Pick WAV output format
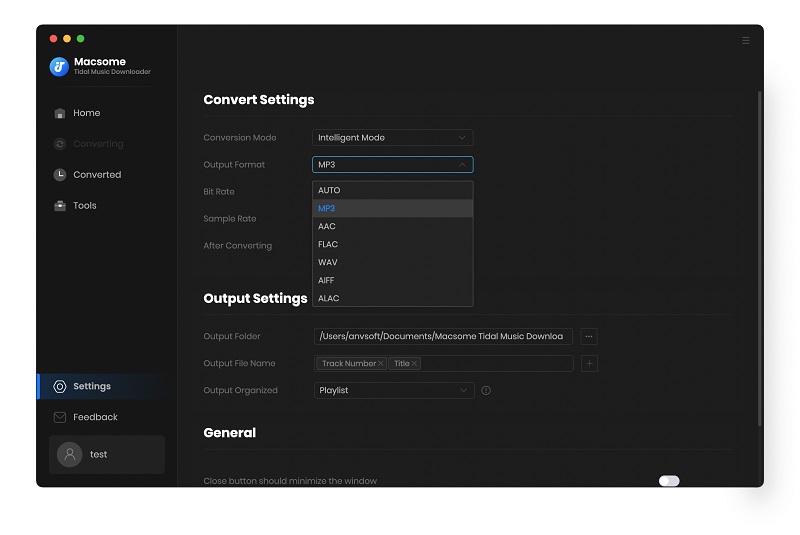The image size is (800, 535). (392, 262)
